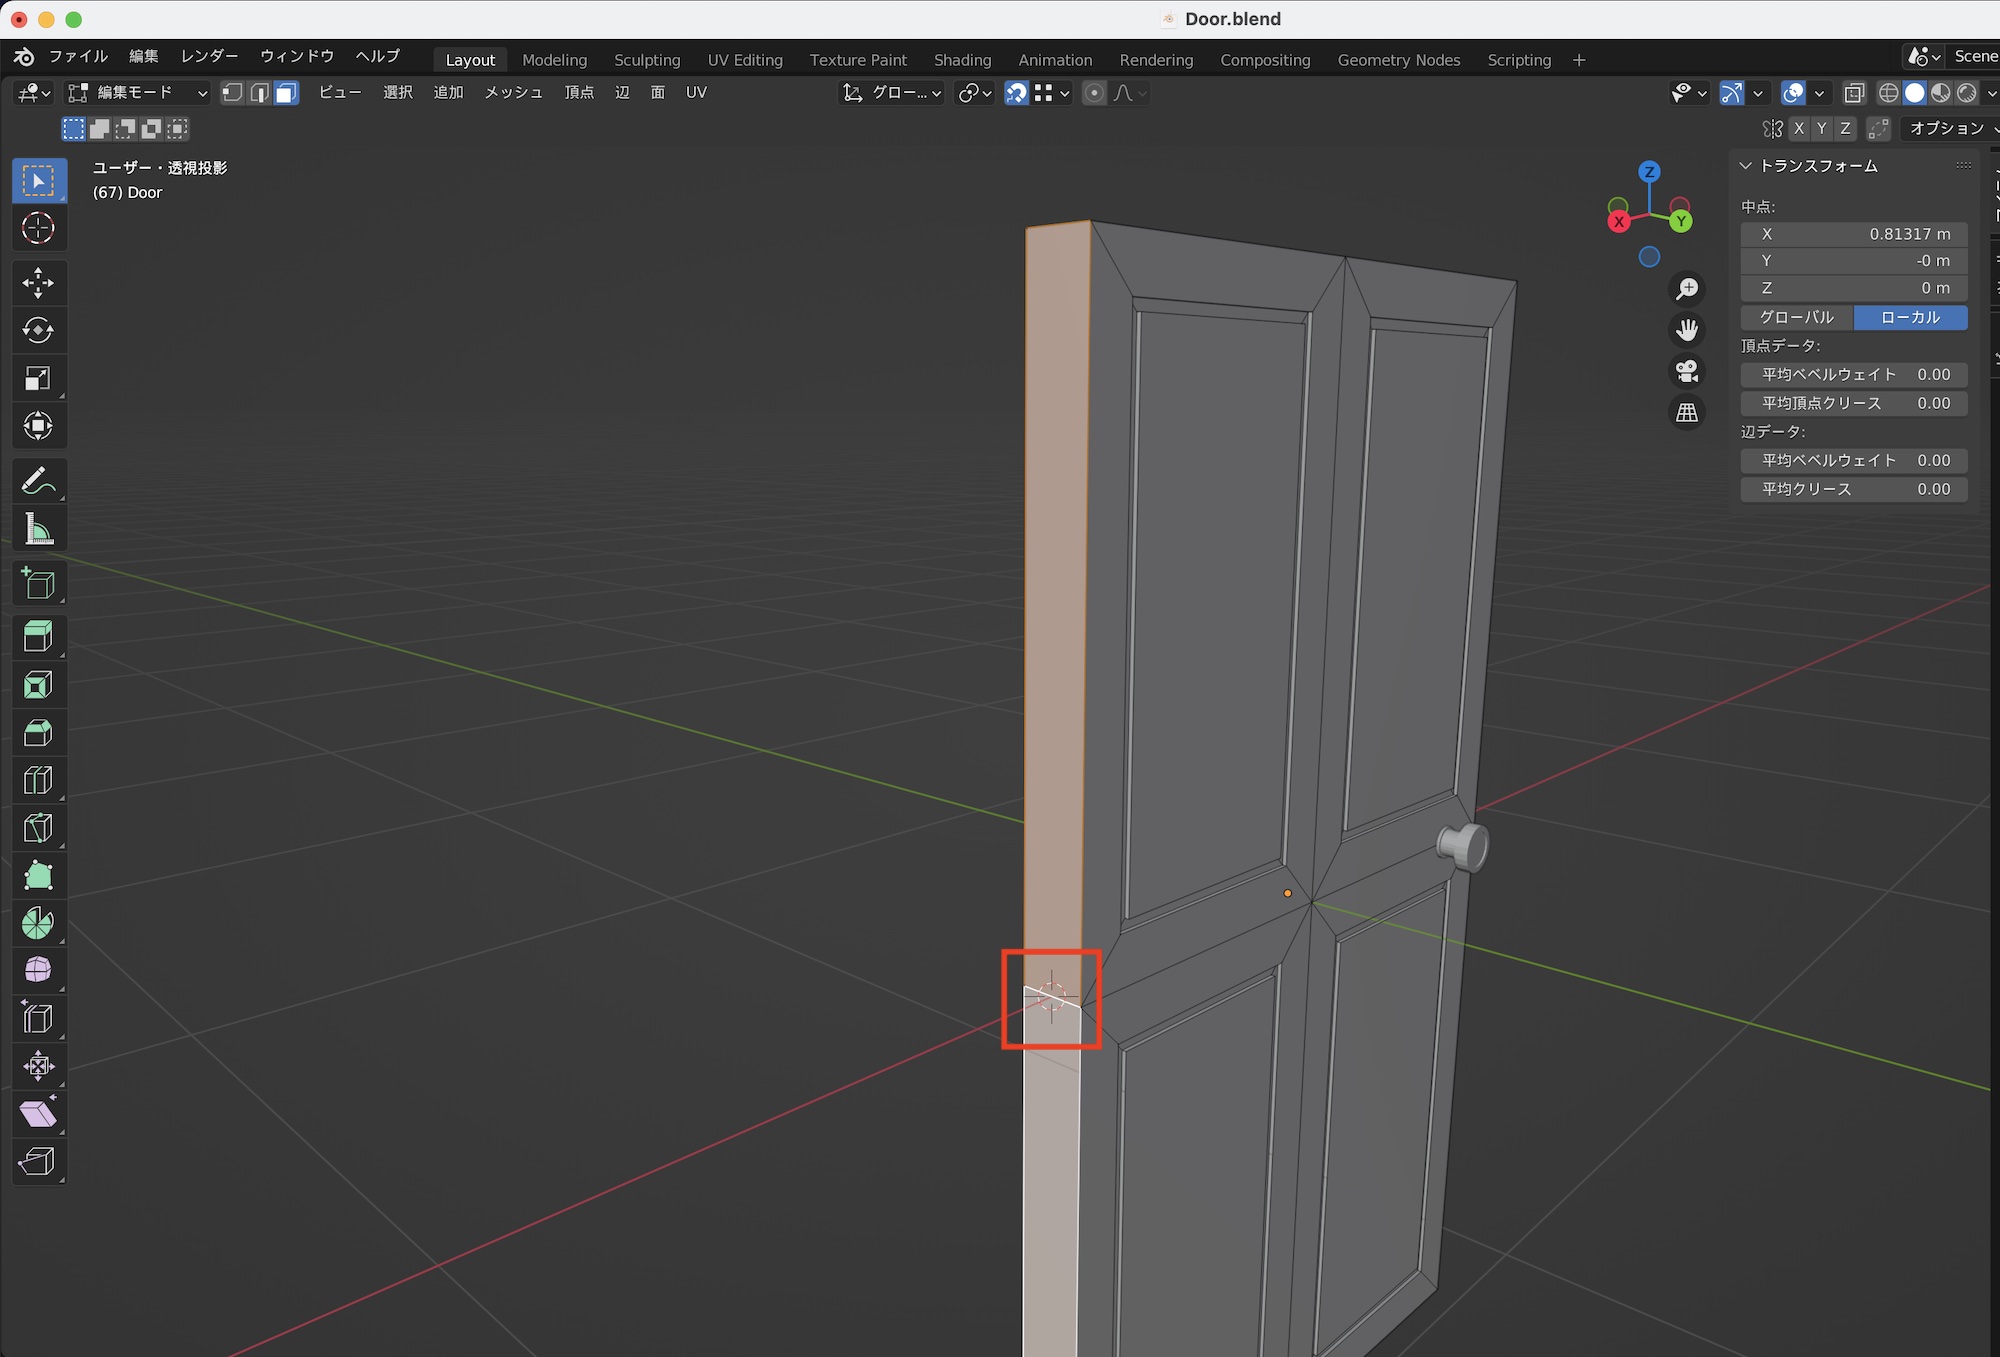
Task: Activate the Loop Cut tool
Action: [x=38, y=780]
